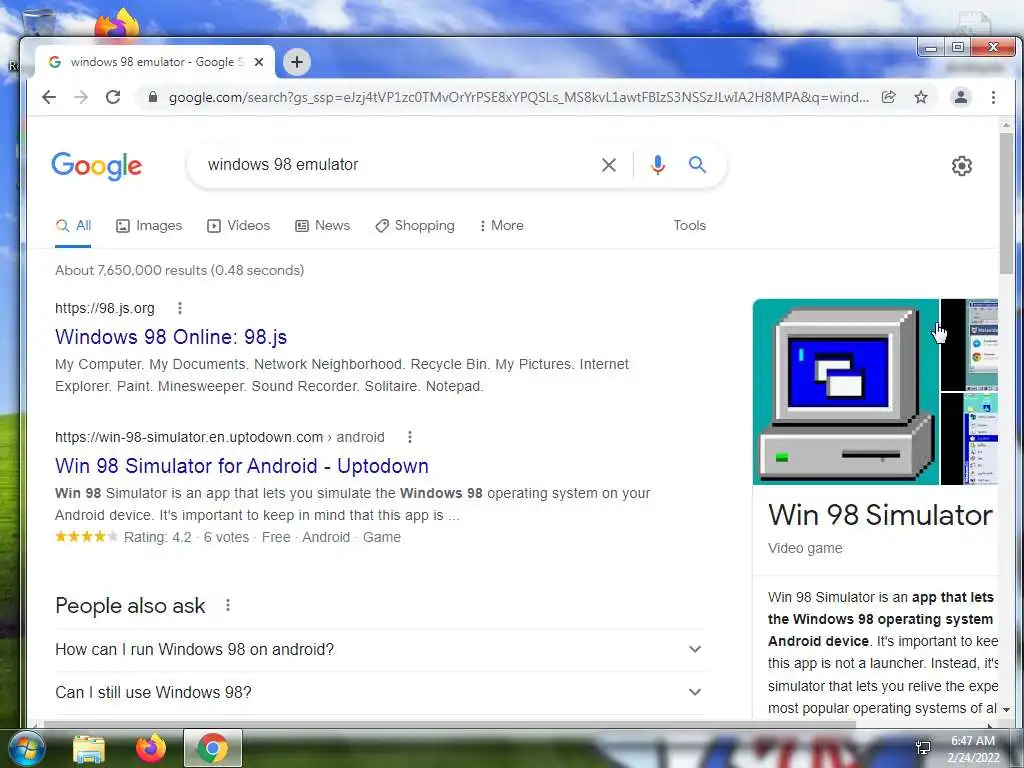Open Google quick settings gear
The height and width of the screenshot is (768, 1024).
pos(961,166)
